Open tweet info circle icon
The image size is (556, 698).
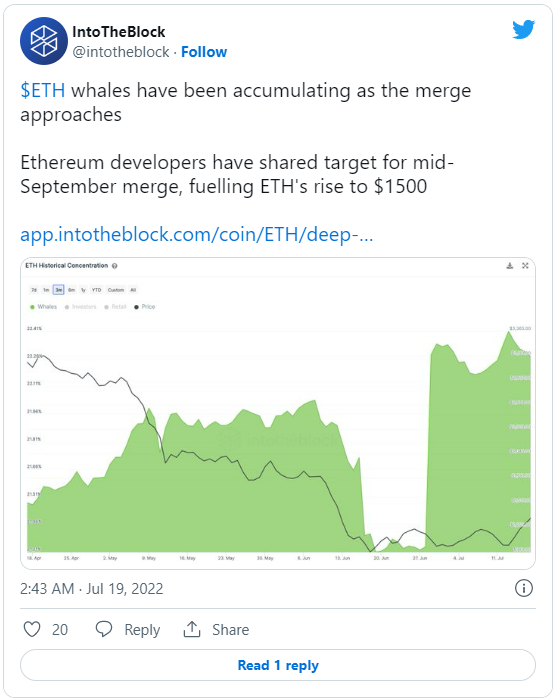[x=524, y=588]
